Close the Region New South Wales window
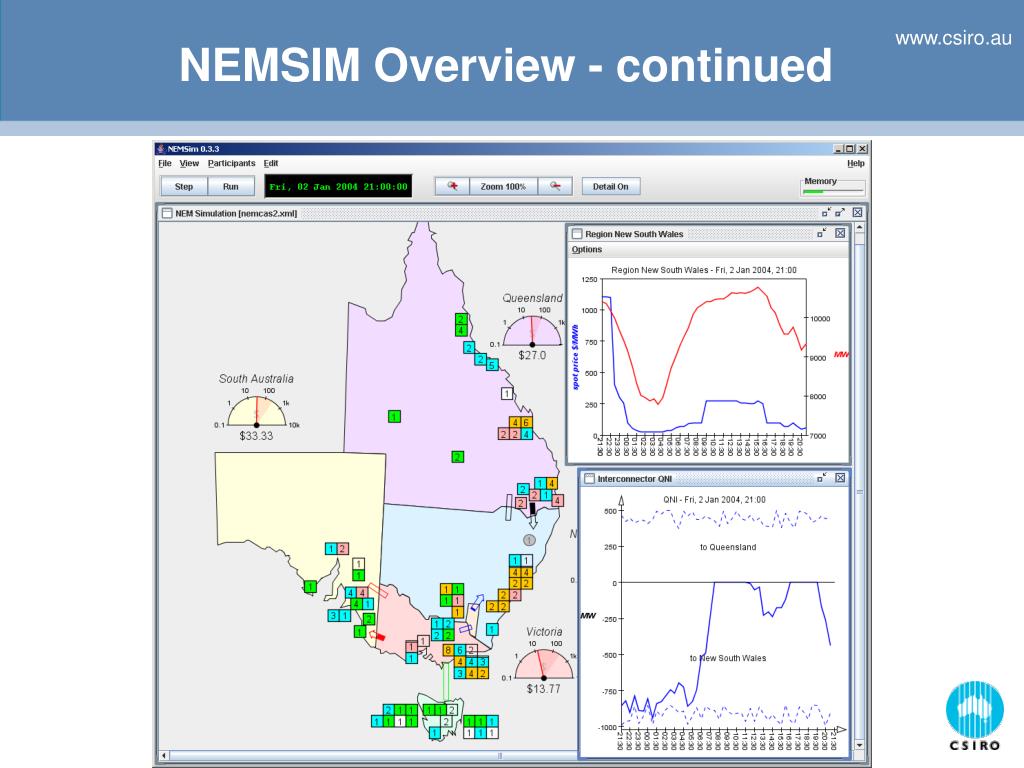 pyautogui.click(x=840, y=233)
